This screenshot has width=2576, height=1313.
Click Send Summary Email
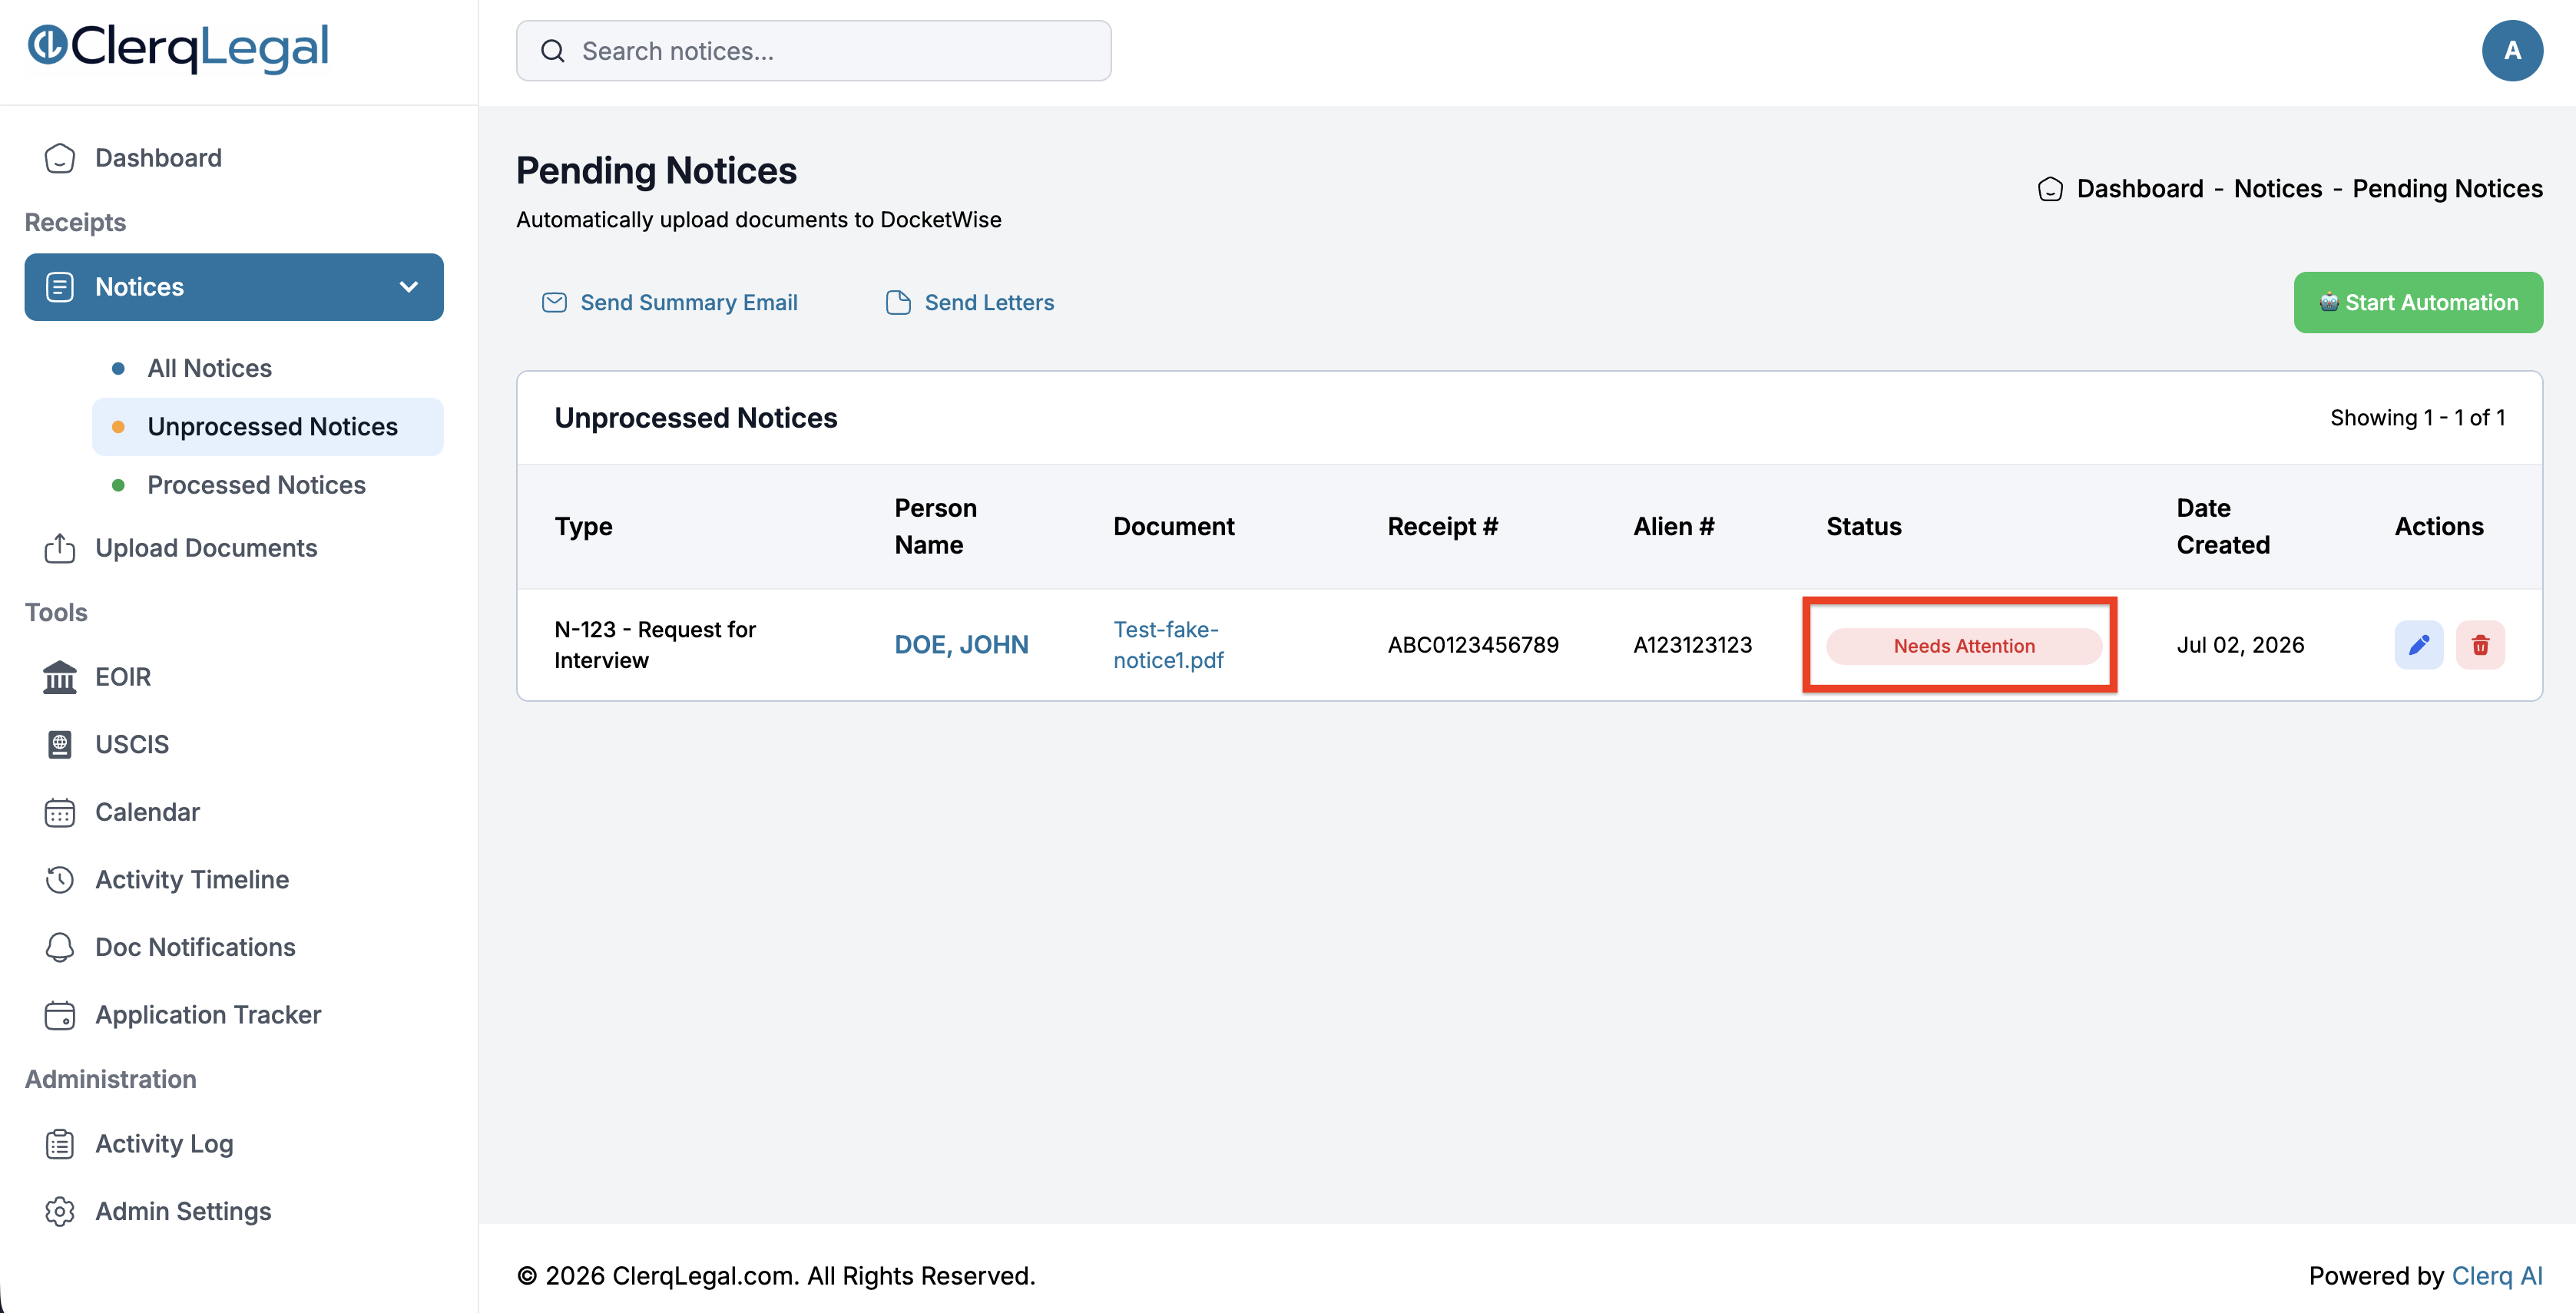(x=688, y=303)
